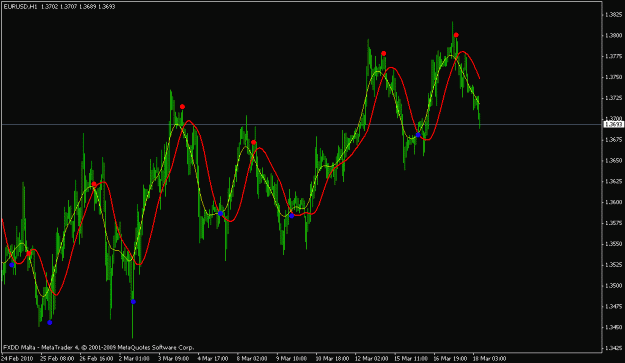The width and height of the screenshot is (625, 363).
Task: Click the 1.3625 price axis label
Action: [613, 181]
